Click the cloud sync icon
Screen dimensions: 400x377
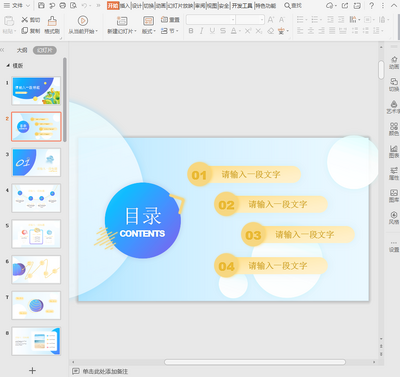coord(330,6)
